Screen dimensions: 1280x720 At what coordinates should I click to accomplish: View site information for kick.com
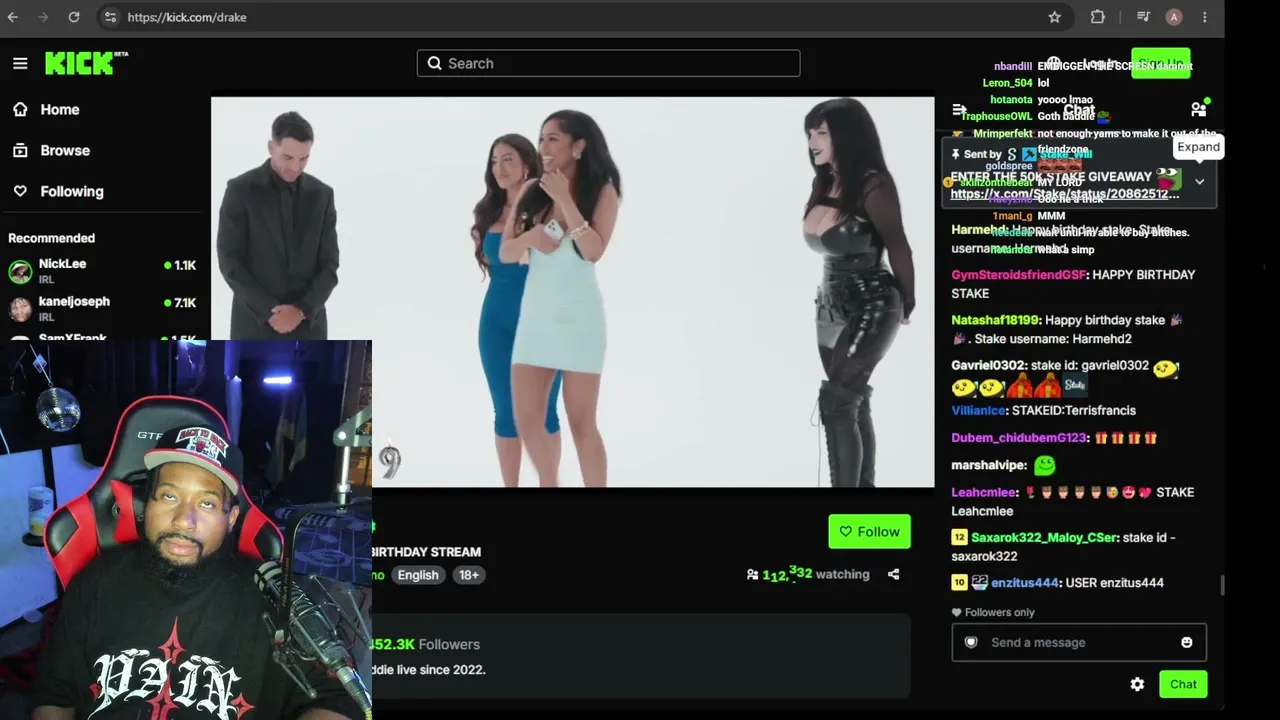tap(110, 17)
